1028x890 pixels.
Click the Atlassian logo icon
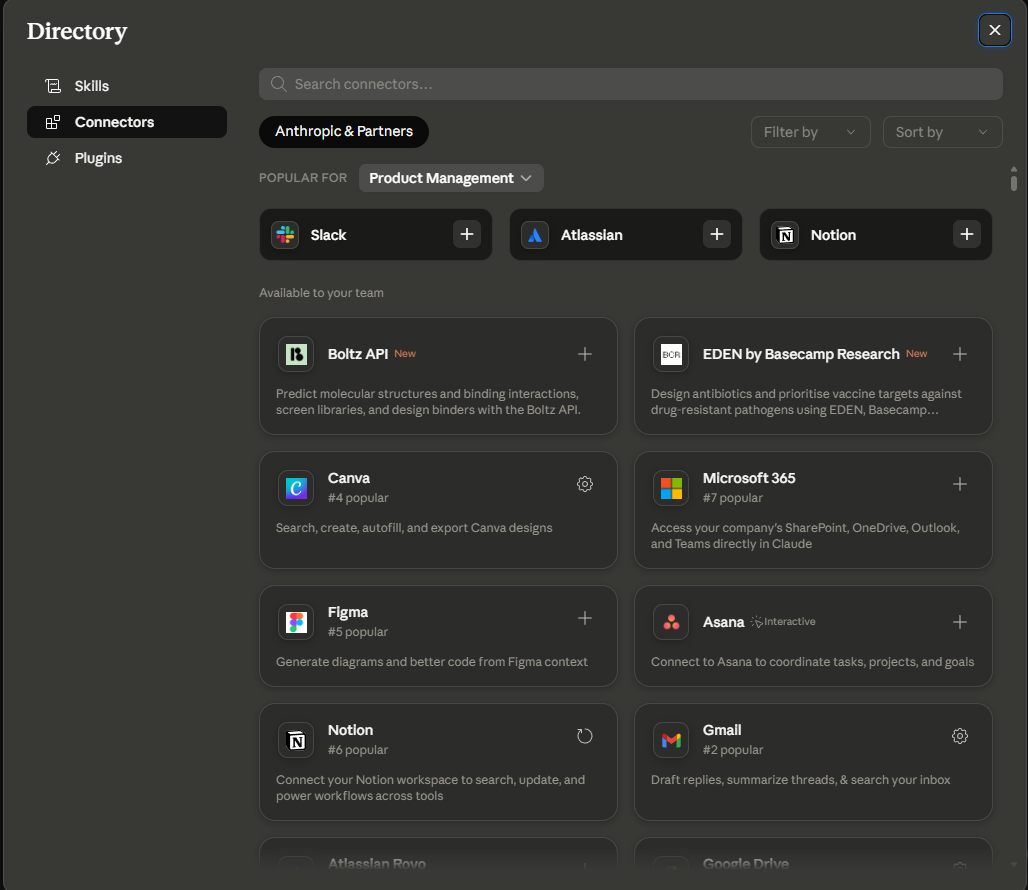point(535,235)
